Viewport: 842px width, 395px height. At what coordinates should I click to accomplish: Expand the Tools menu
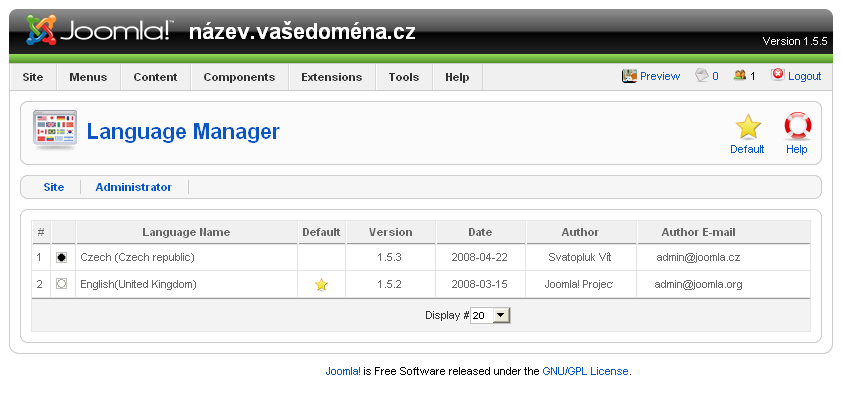(x=404, y=77)
